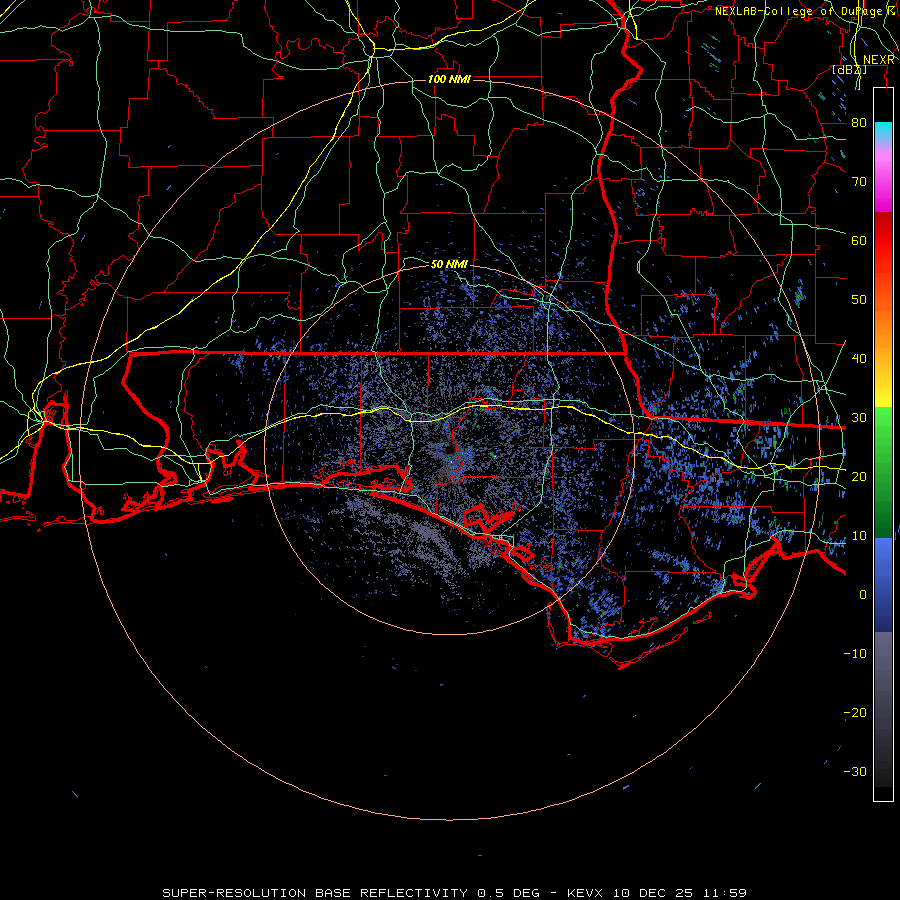900x900 pixels.
Task: Click the 70 value on the dBZ scale
Action: tap(859, 181)
